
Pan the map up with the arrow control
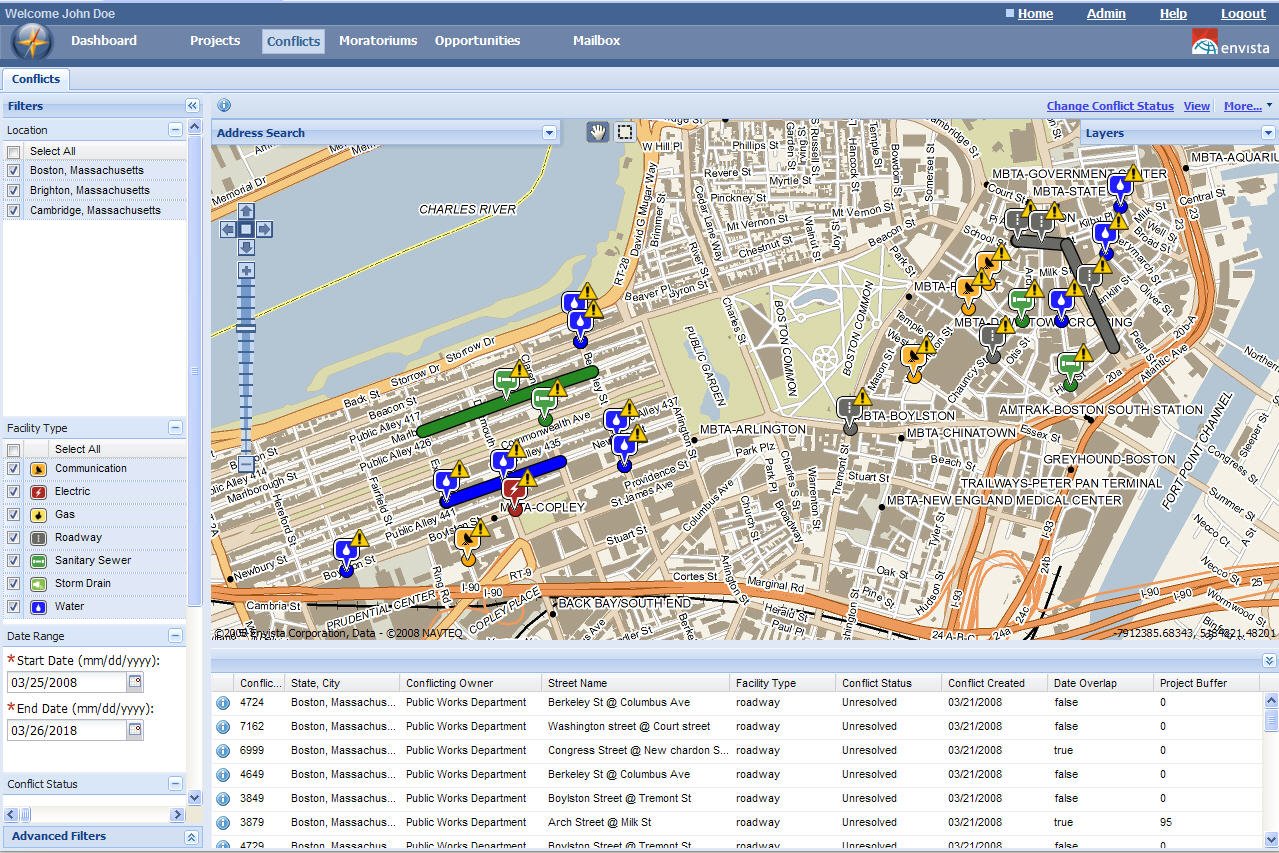(246, 211)
